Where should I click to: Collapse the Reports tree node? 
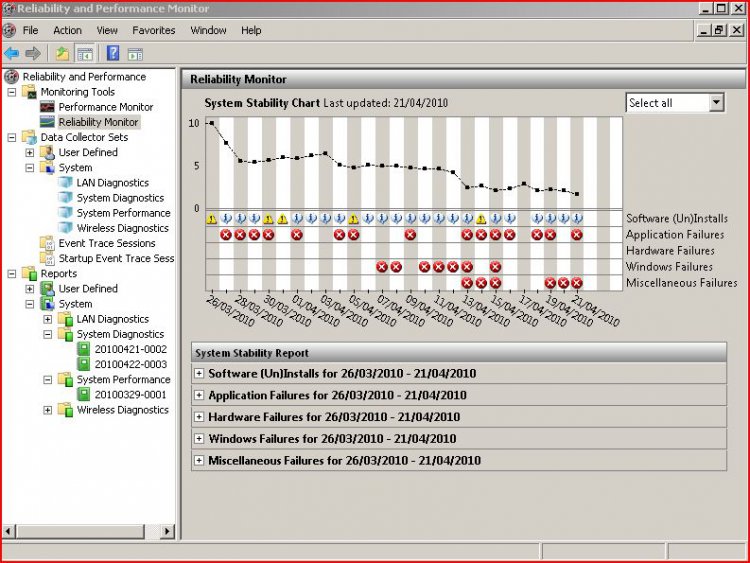click(x=12, y=274)
